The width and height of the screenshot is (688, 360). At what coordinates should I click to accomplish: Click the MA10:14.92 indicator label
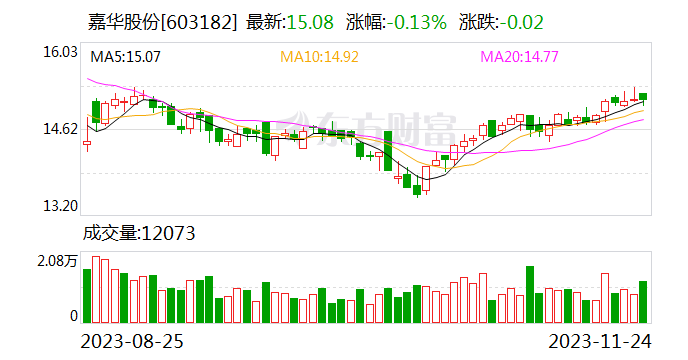coord(319,57)
